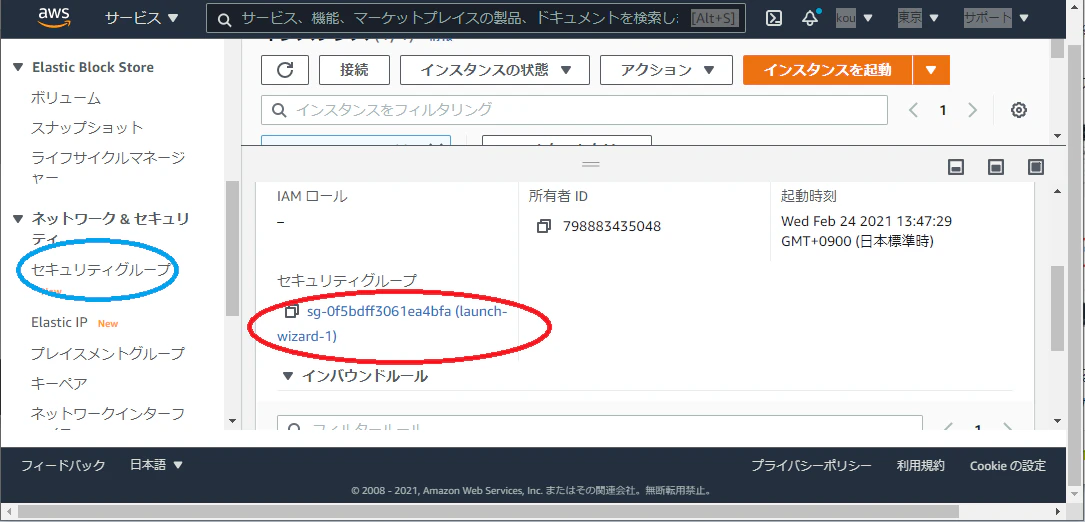Change language with 日本語 selector
Image resolution: width=1085 pixels, height=522 pixels.
pos(156,465)
